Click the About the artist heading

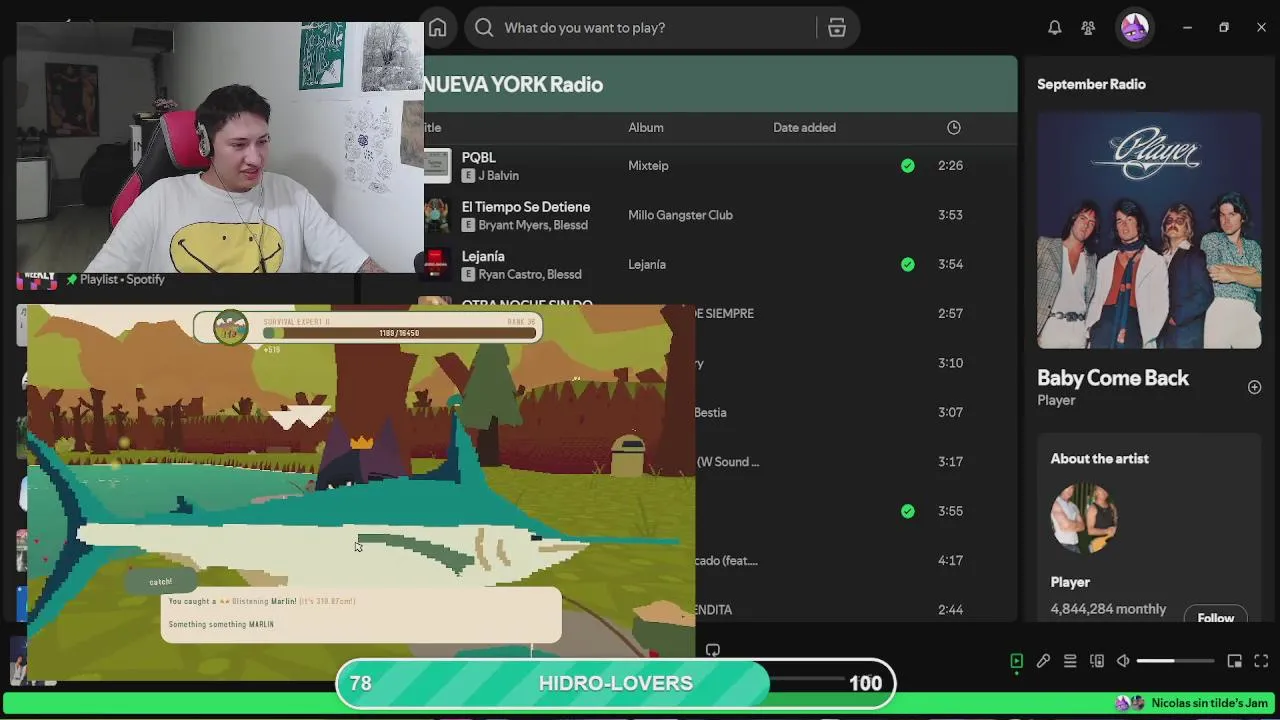click(x=1099, y=458)
